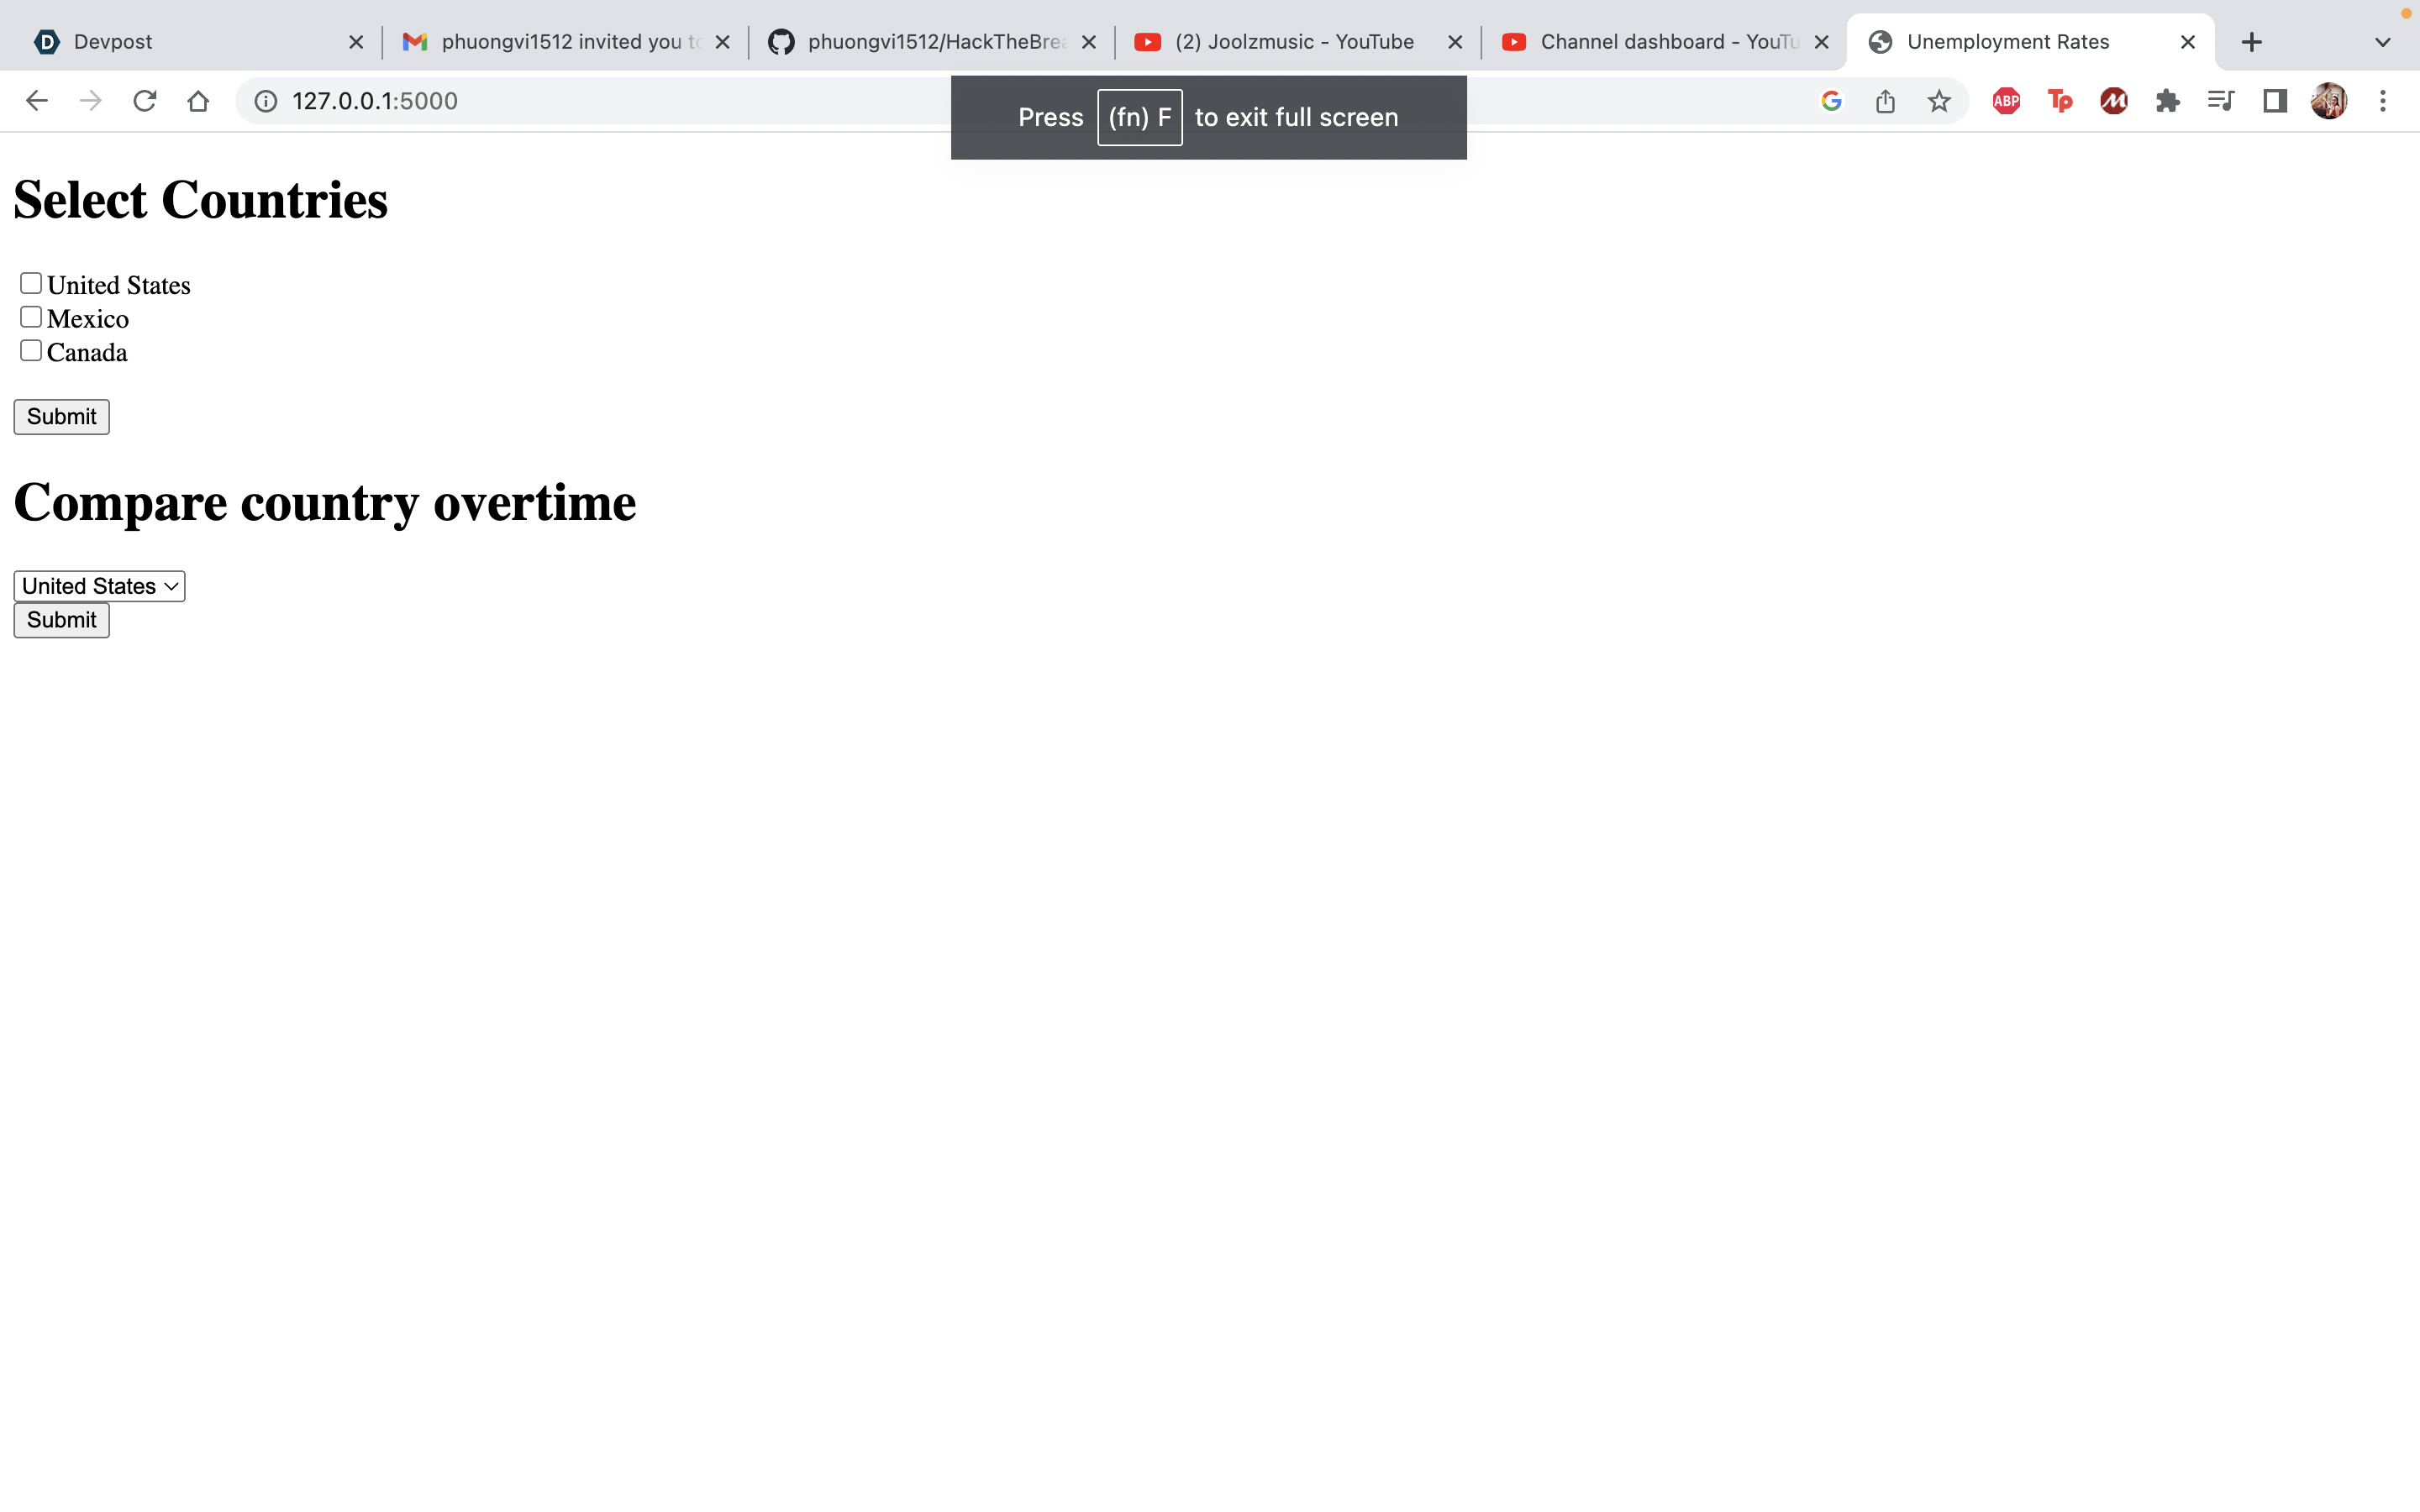Click the AdBlock Plus extension icon
Screen dimensions: 2420x1512
(x=2006, y=101)
